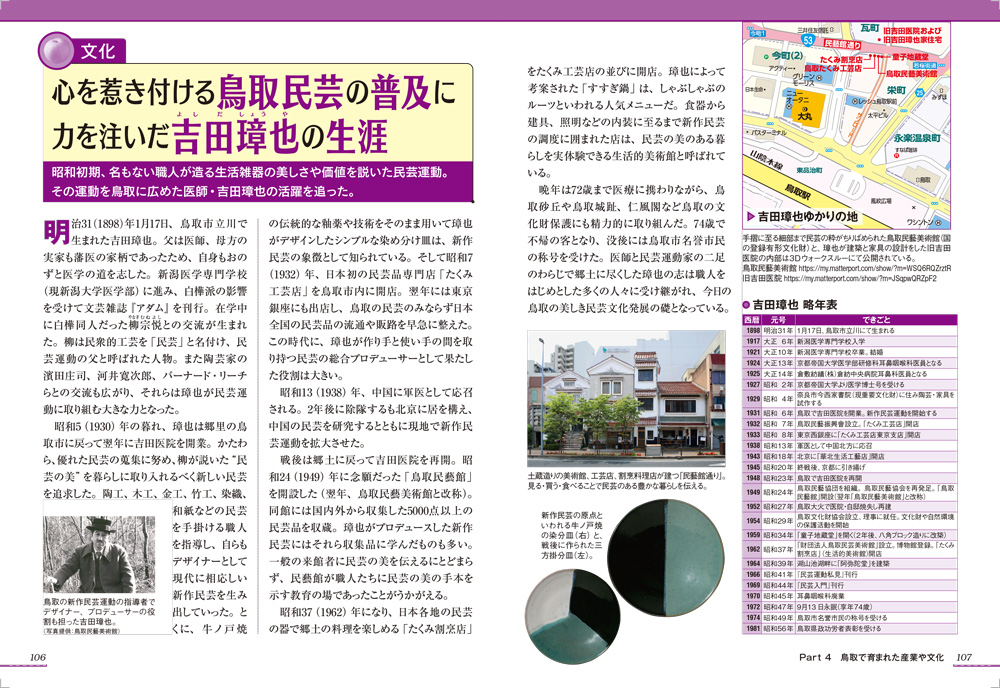Click the 山陰本線 railway label on the map

[x=766, y=159]
